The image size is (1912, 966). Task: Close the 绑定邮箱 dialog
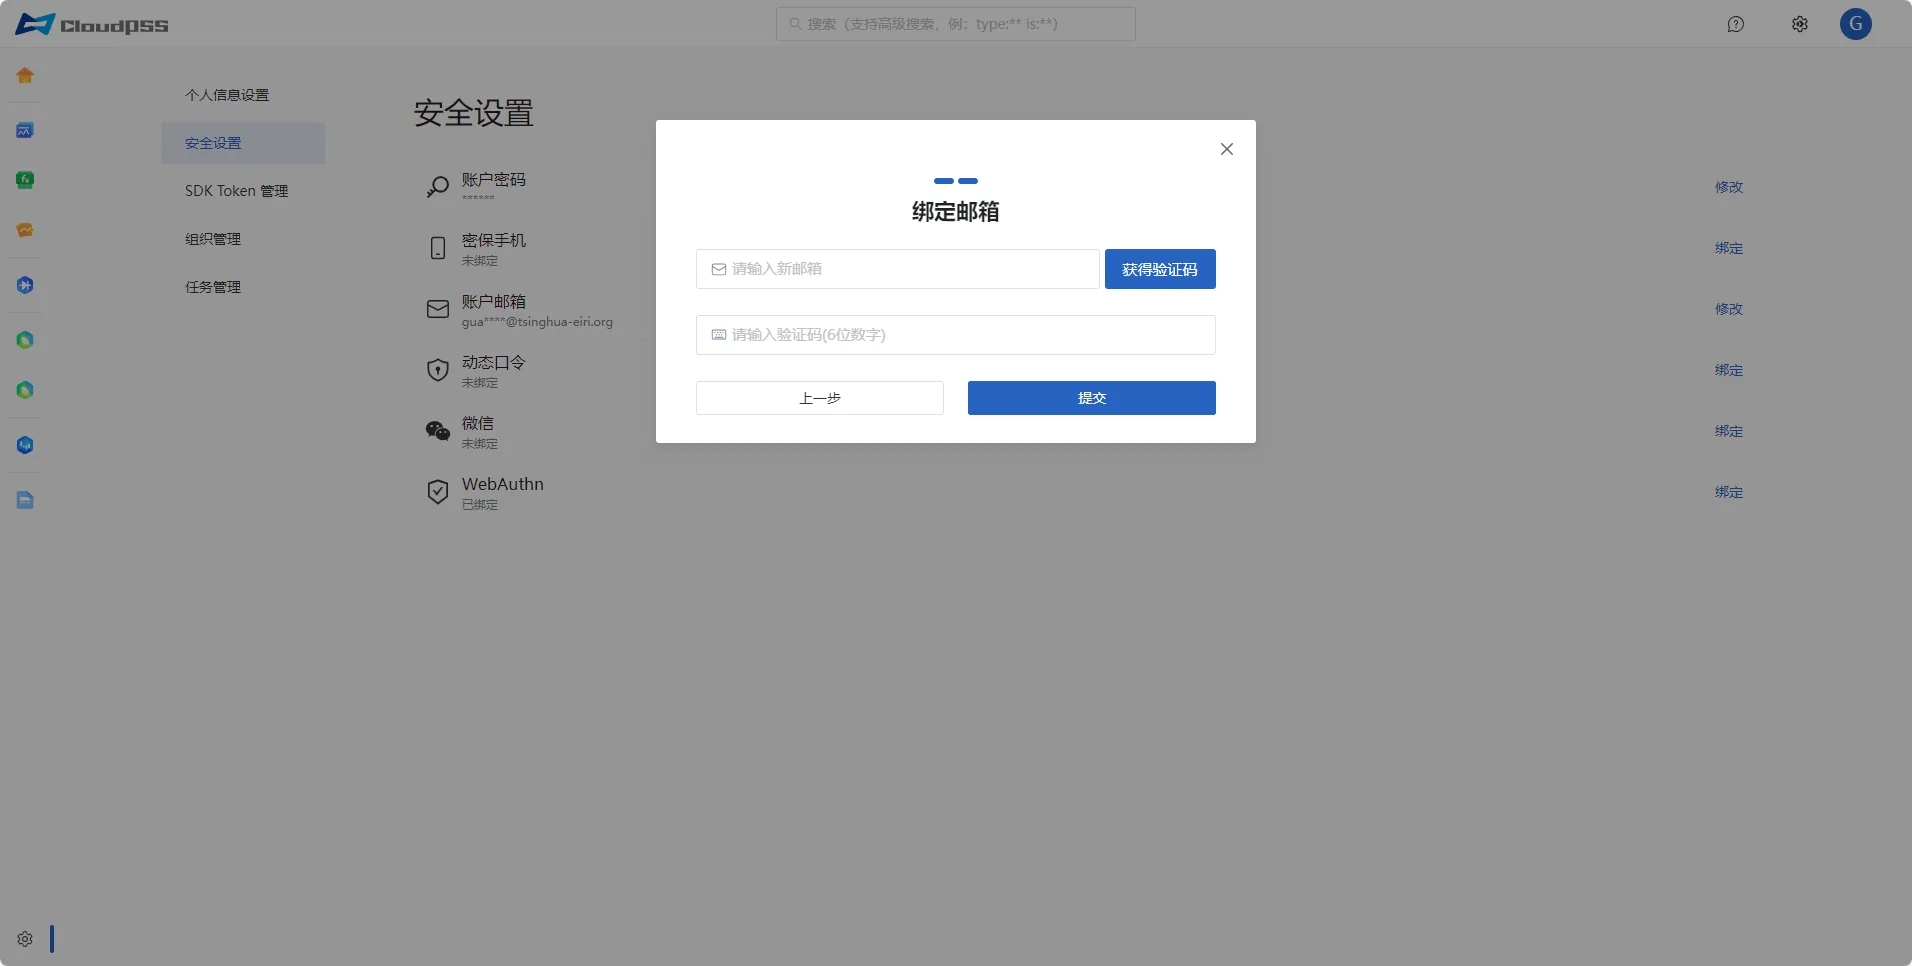pyautogui.click(x=1227, y=149)
